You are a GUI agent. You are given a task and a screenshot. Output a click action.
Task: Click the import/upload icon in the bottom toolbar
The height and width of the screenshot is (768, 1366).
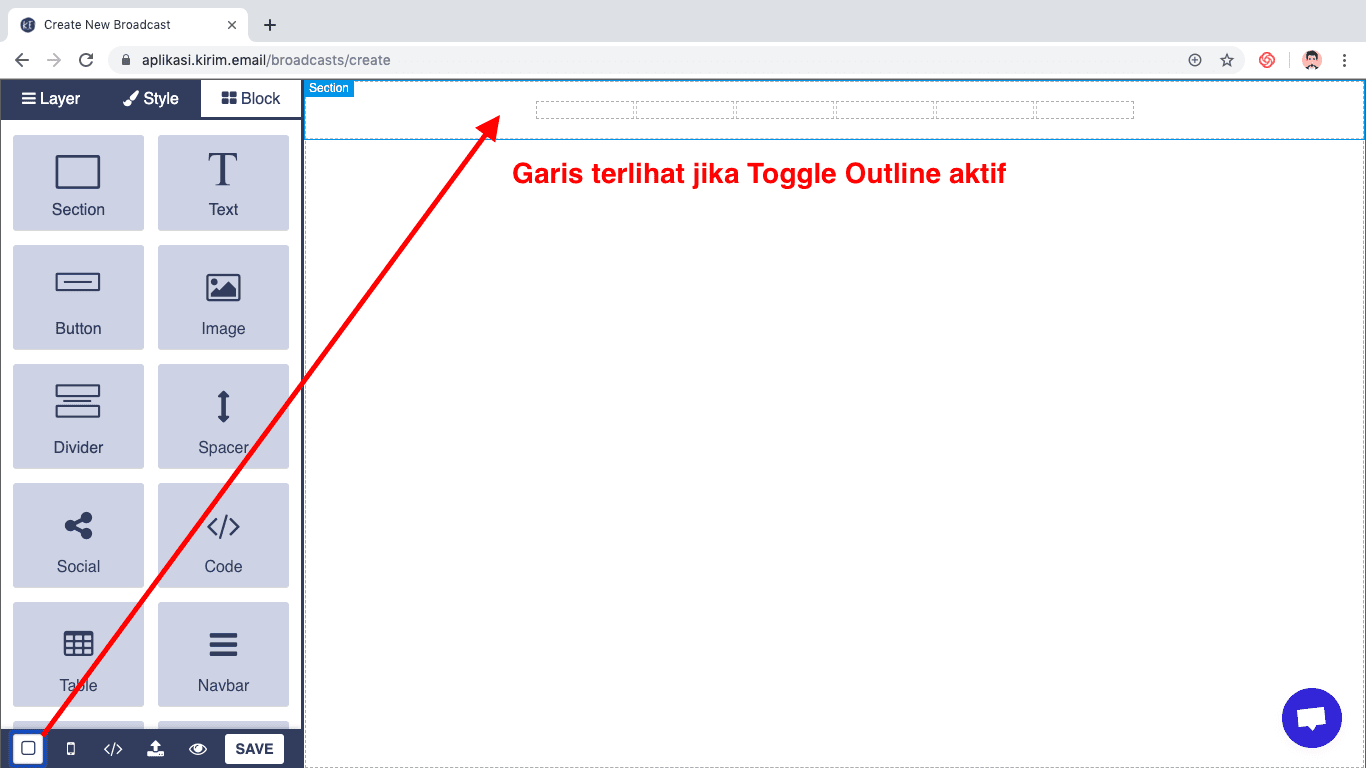(155, 748)
